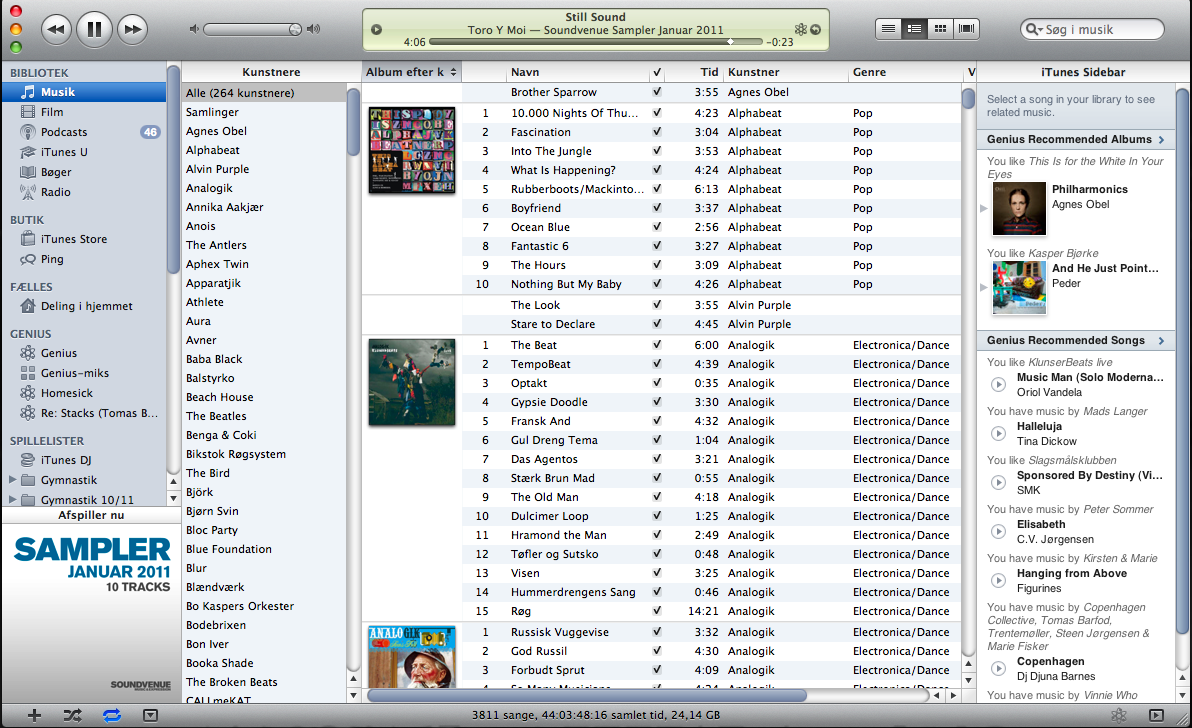This screenshot has height=728, width=1192.
Task: Open the Philharmonics album link
Action: click(x=1089, y=189)
